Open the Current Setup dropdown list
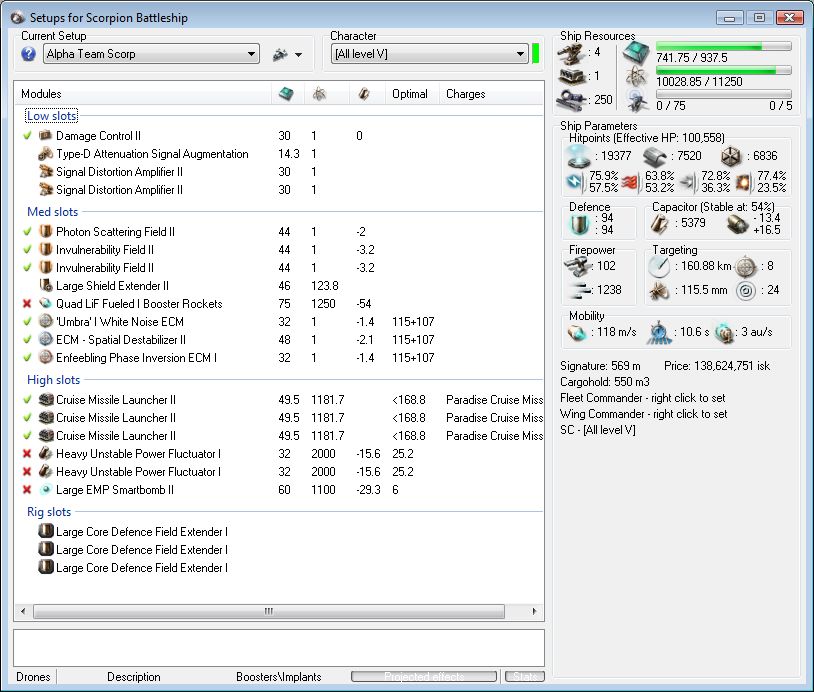 [251, 54]
